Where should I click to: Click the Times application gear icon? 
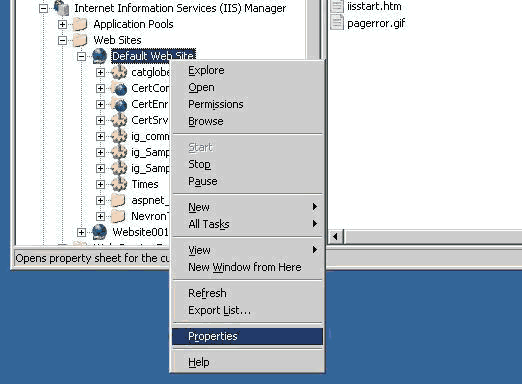119,184
